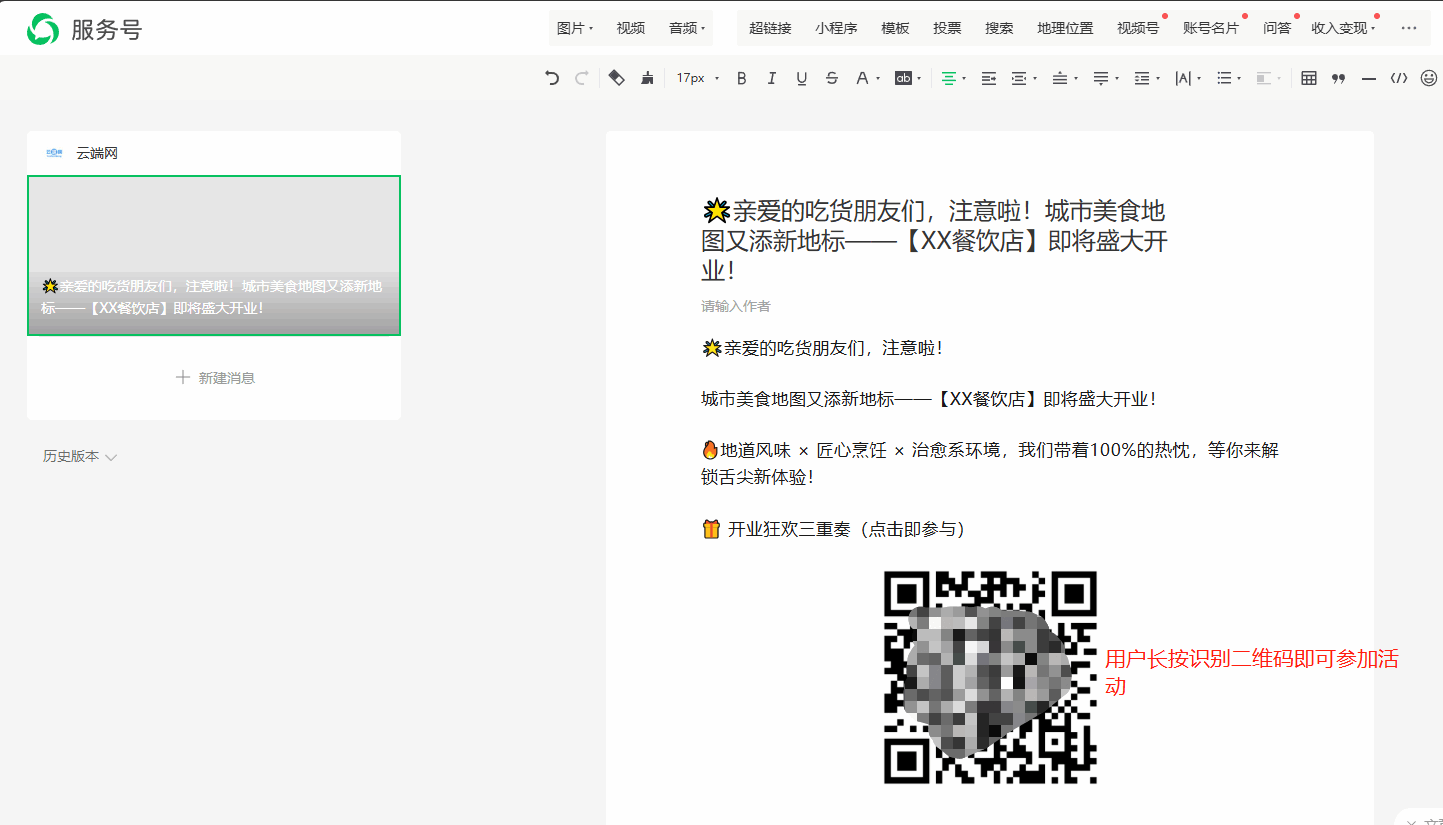Open paragraph spacing before dropdown
Viewport: 1443px width, 825px height.
[x=1064, y=78]
